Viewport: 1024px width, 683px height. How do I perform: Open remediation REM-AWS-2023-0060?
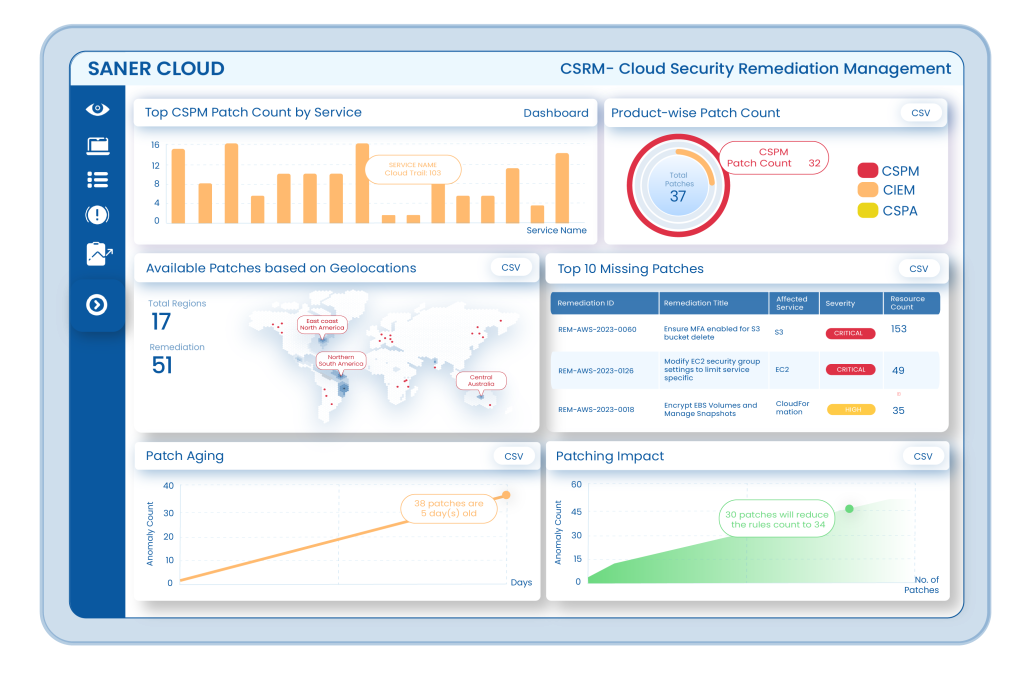[597, 330]
